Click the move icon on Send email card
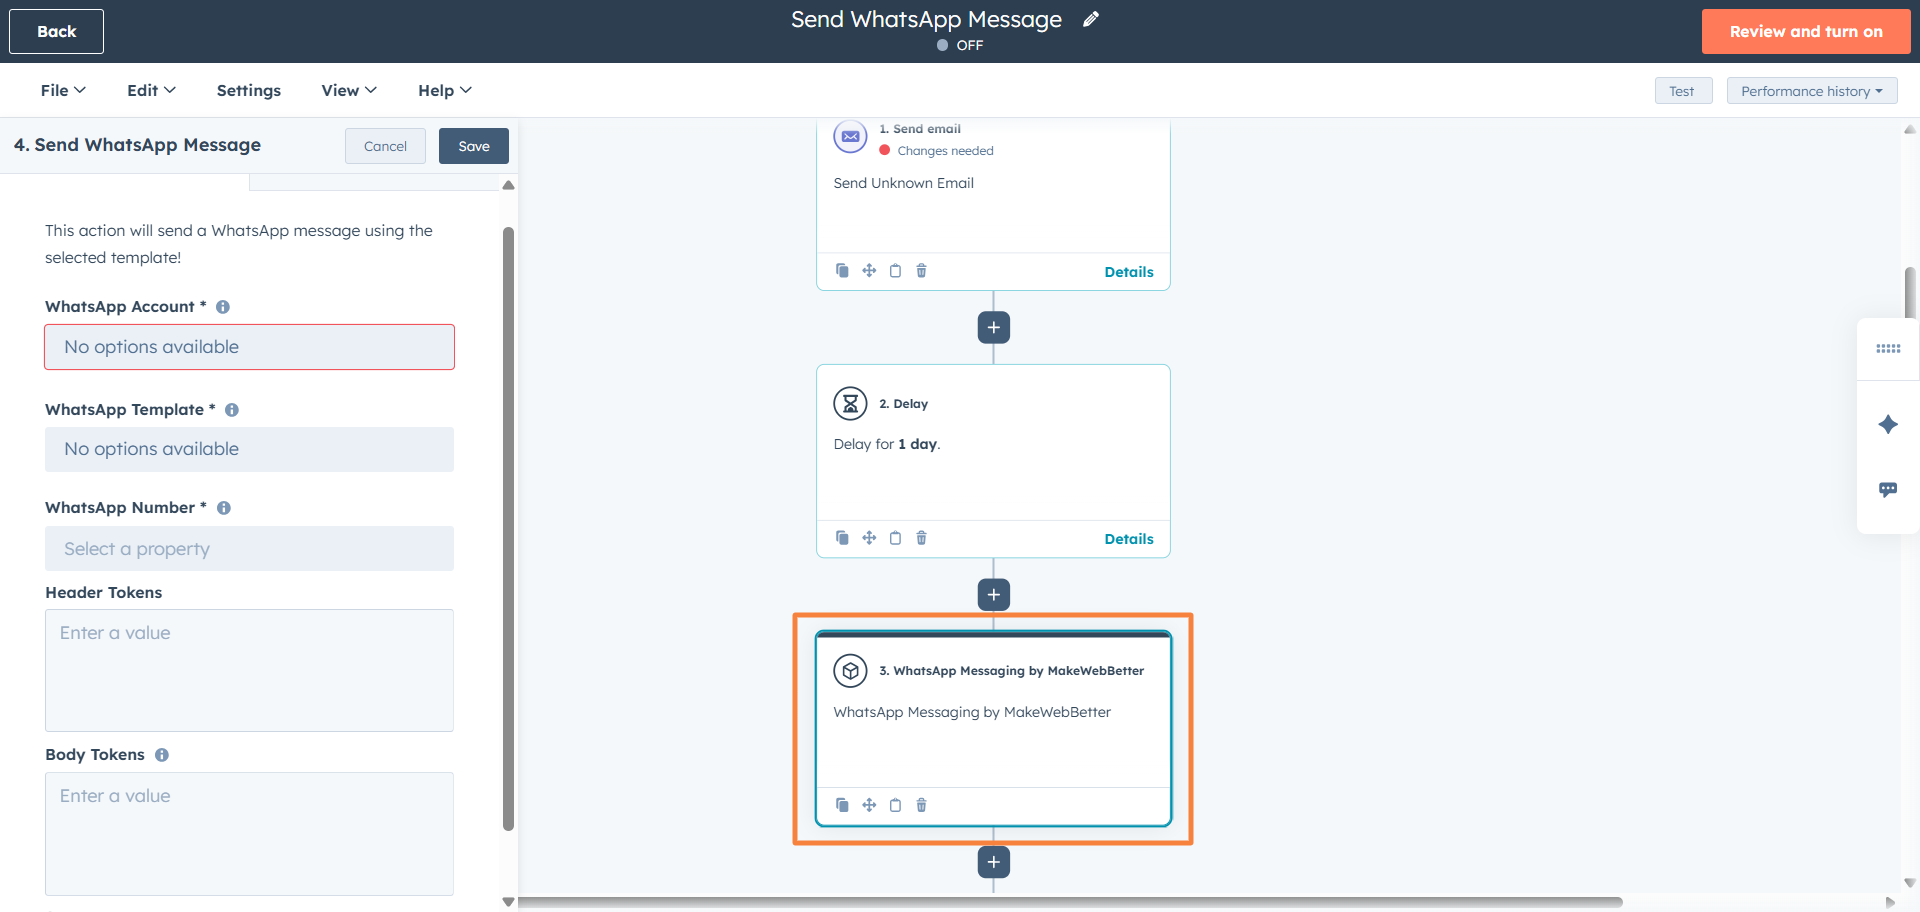Image resolution: width=1920 pixels, height=912 pixels. click(x=869, y=271)
